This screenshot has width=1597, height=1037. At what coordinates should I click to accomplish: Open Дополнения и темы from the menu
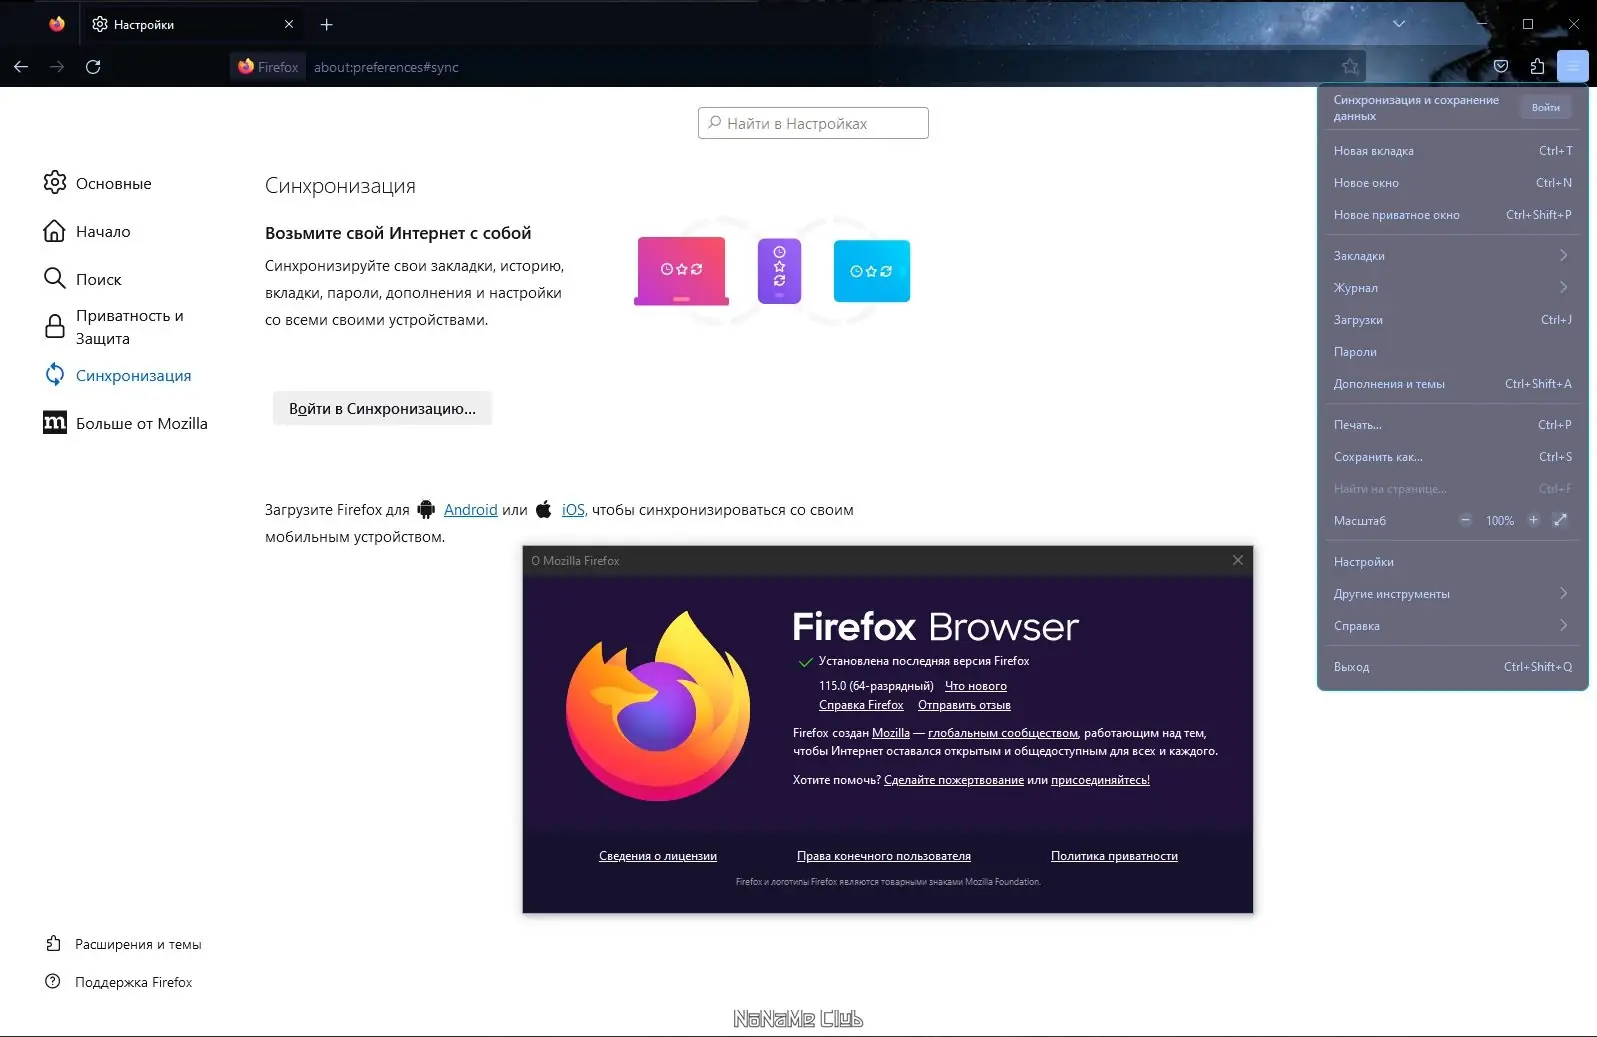(x=1453, y=384)
